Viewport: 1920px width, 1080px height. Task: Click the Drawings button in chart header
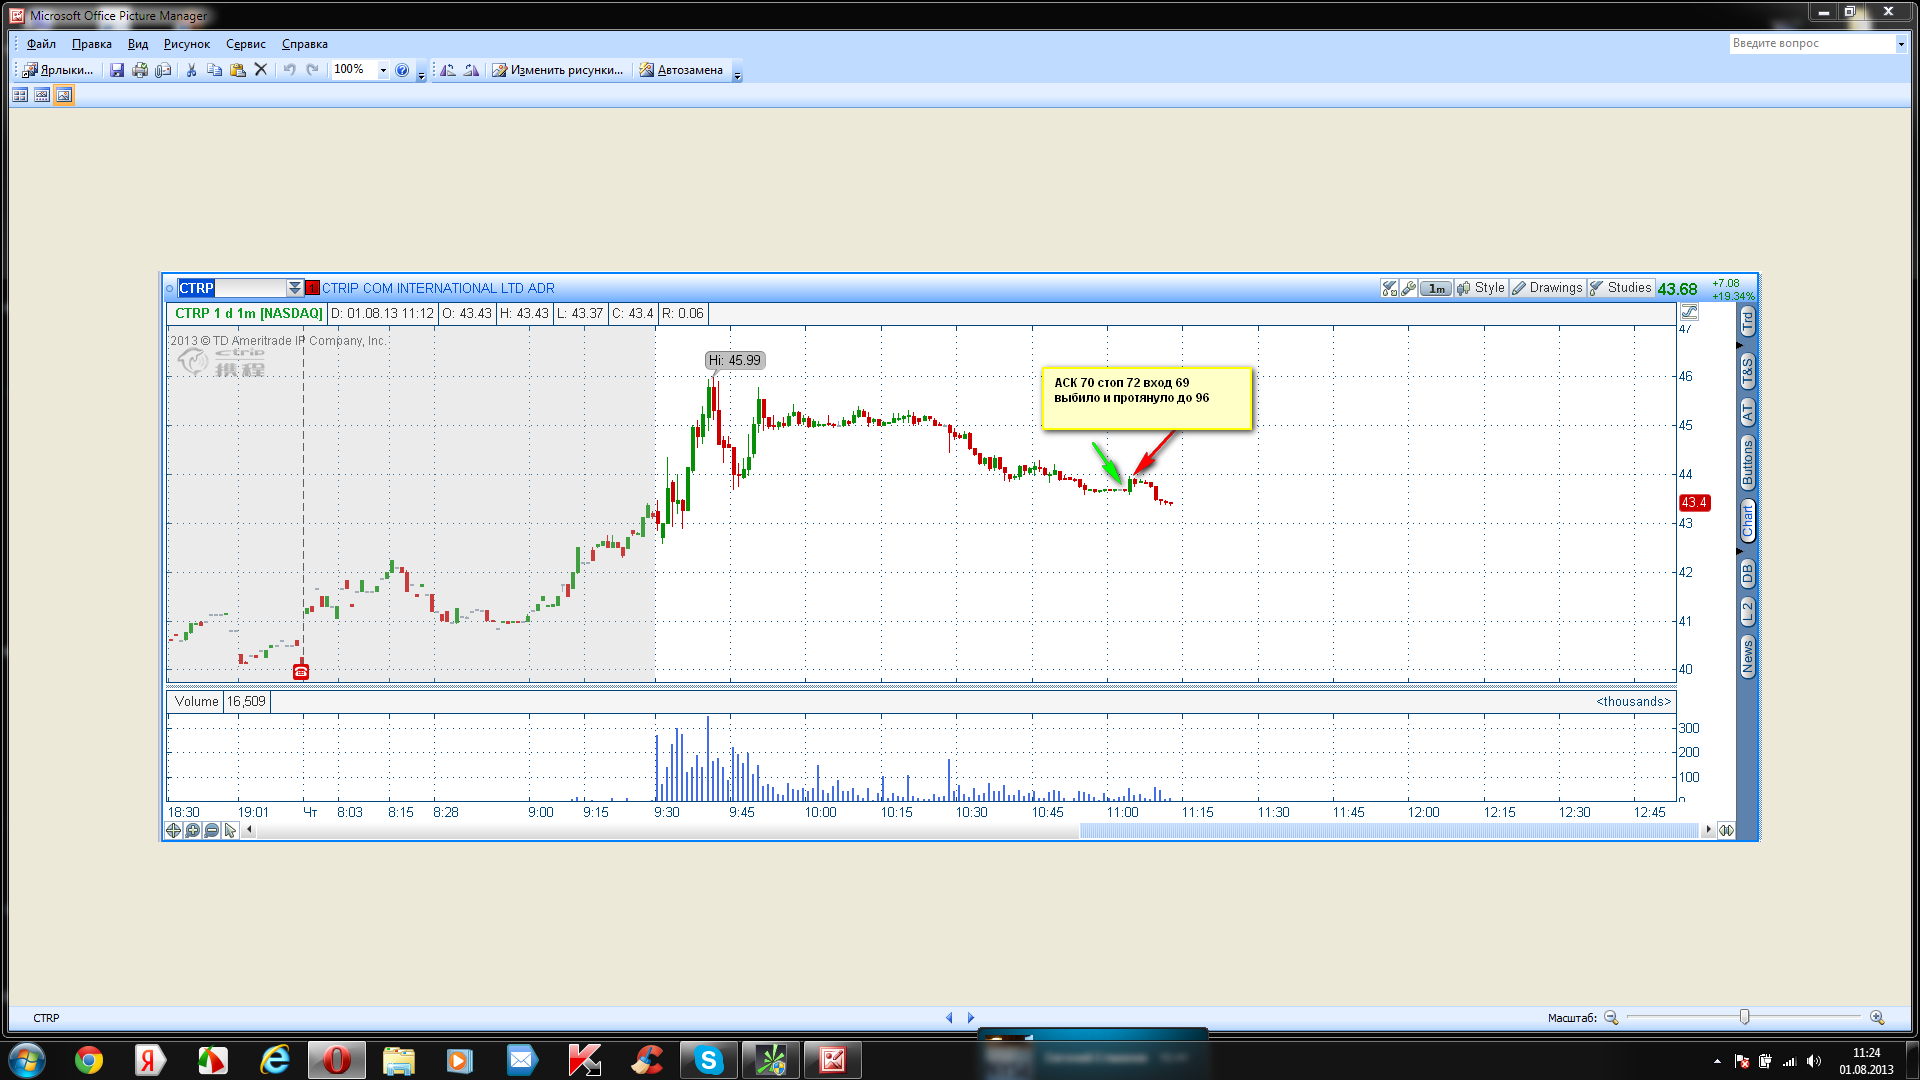1547,288
